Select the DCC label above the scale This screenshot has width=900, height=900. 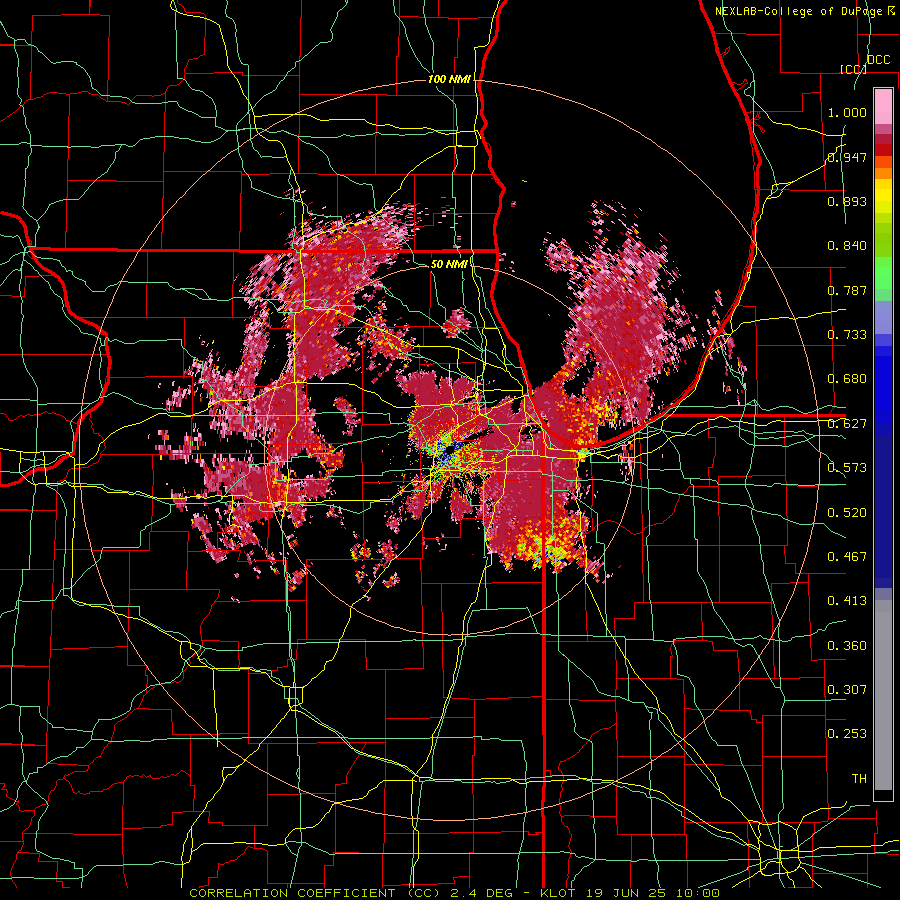coord(878,60)
